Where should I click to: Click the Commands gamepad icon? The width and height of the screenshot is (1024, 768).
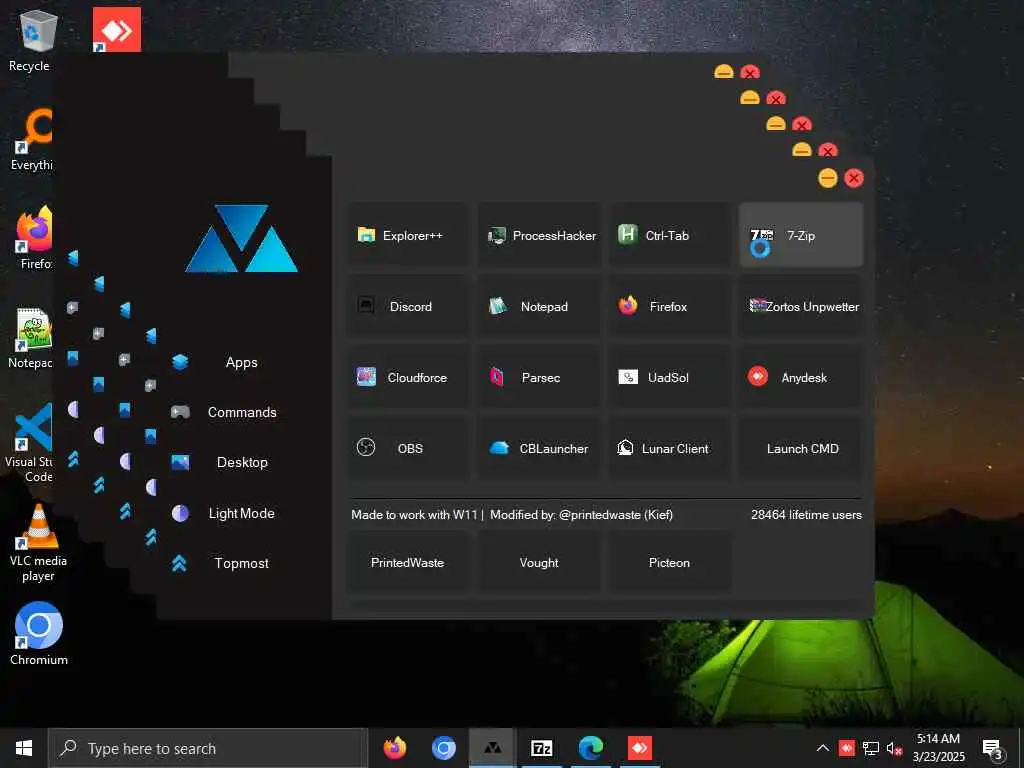(180, 412)
